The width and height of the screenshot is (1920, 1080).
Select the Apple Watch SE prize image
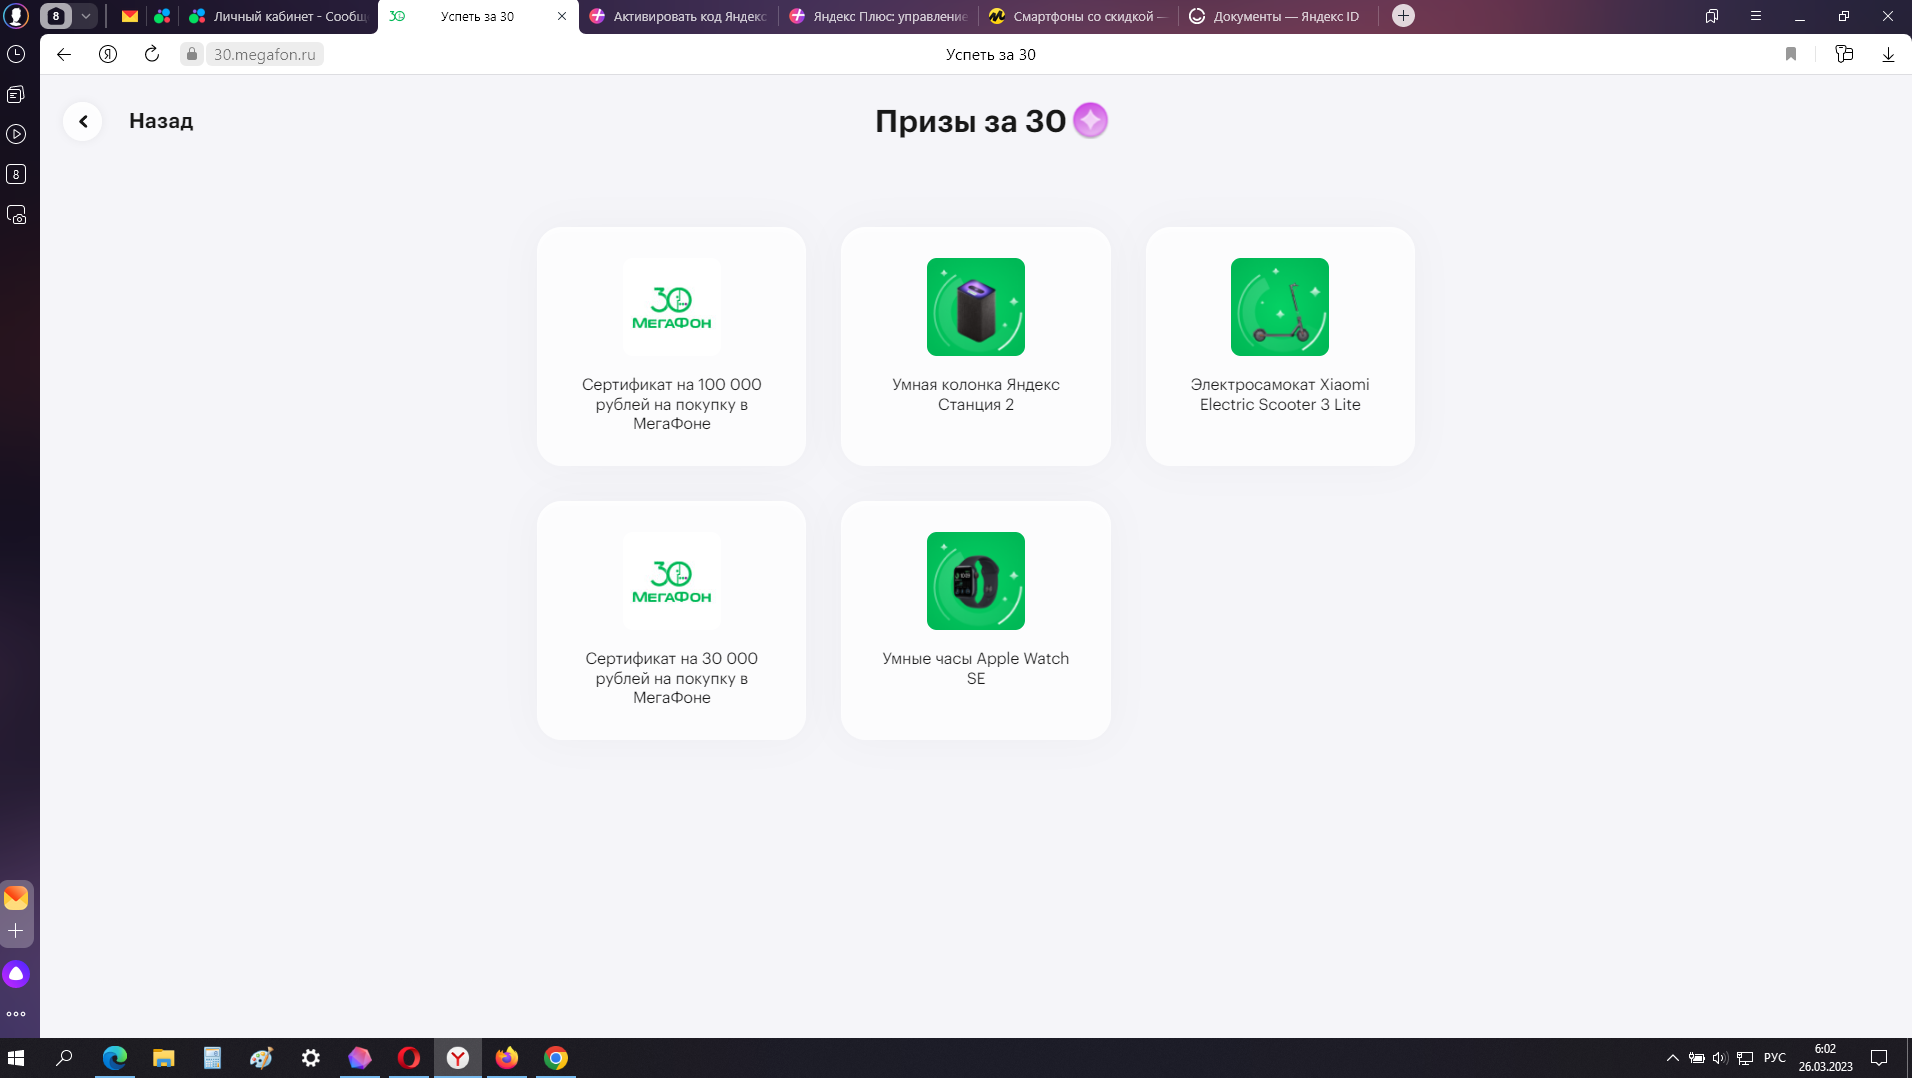[x=976, y=581]
